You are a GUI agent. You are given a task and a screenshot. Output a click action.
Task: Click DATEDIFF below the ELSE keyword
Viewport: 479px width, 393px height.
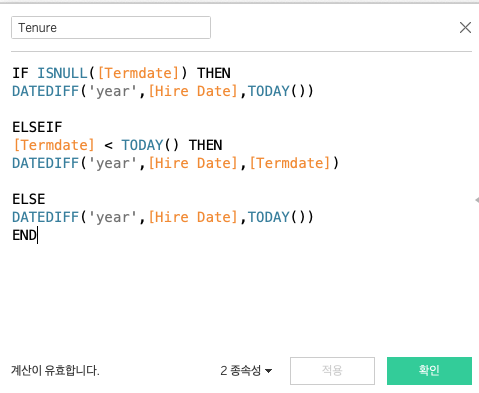[45, 217]
